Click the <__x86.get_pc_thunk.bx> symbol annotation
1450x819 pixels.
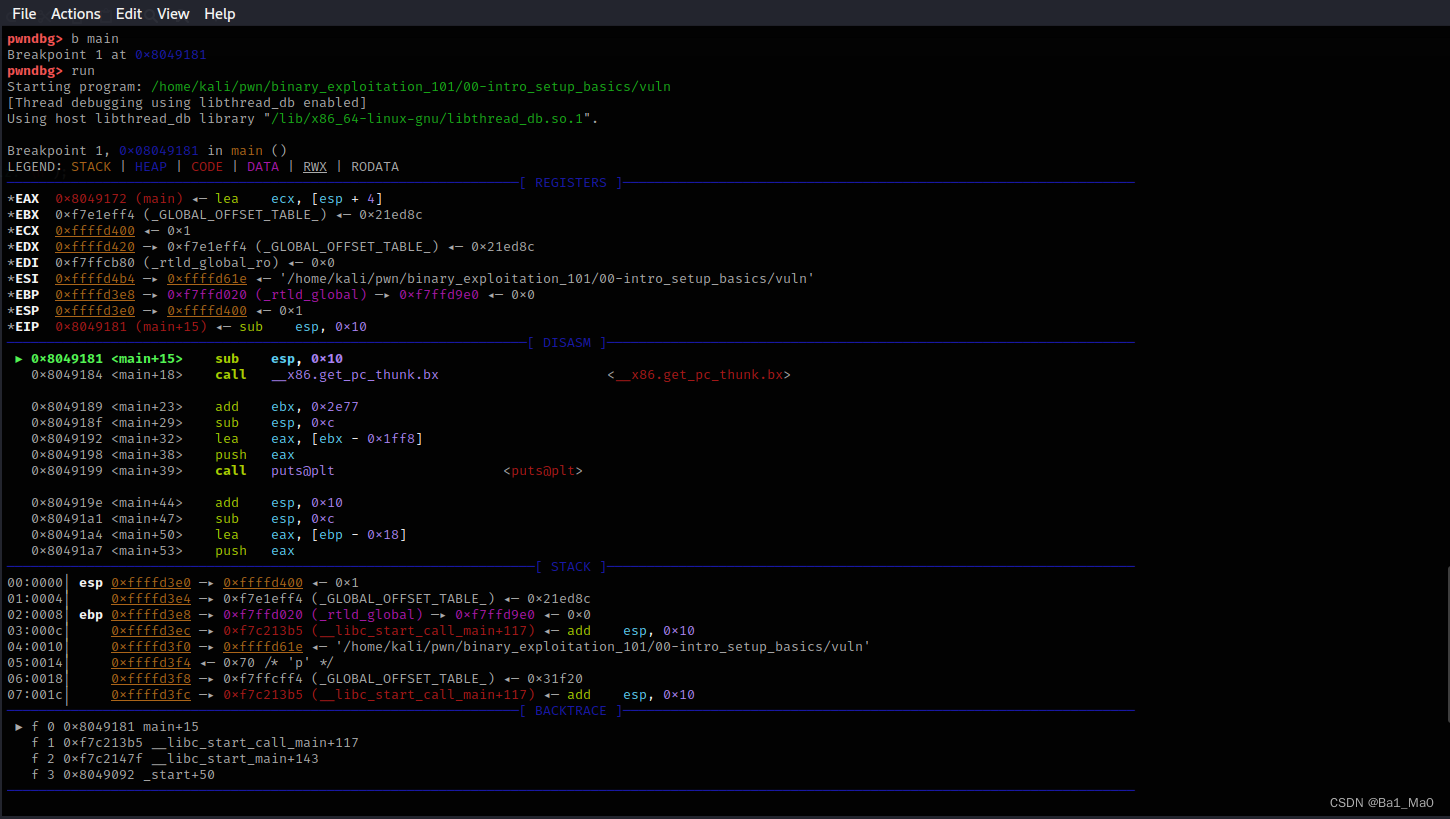pos(699,375)
